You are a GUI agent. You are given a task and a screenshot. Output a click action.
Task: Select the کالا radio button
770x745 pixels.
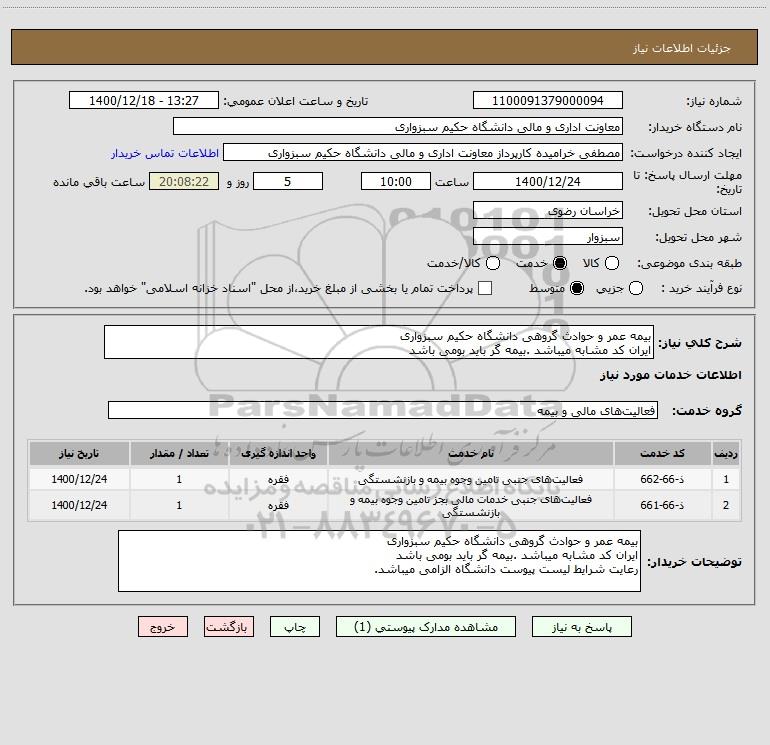[611, 264]
